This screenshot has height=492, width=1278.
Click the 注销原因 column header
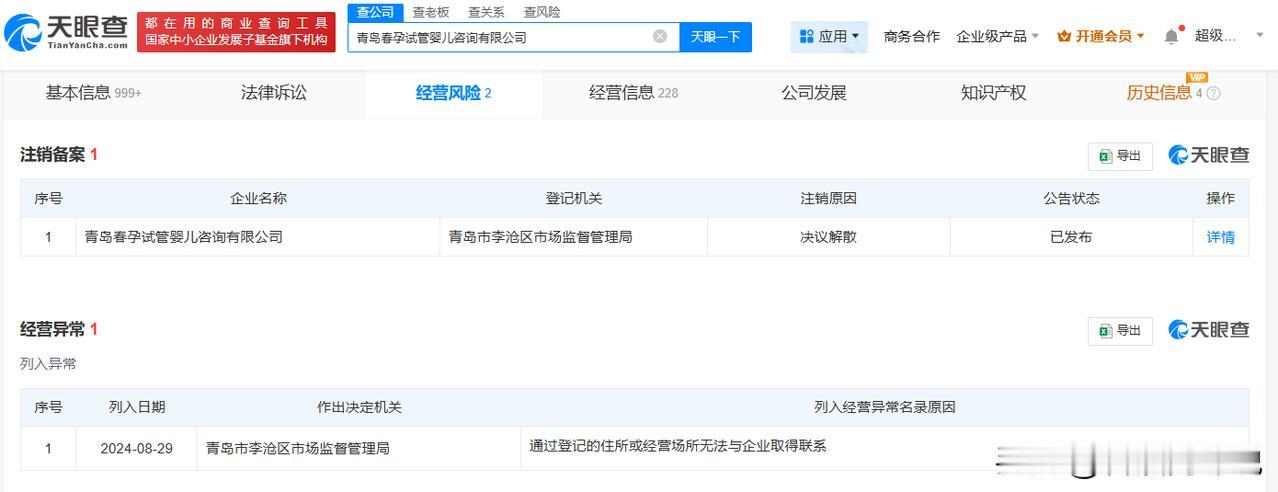[x=828, y=198]
